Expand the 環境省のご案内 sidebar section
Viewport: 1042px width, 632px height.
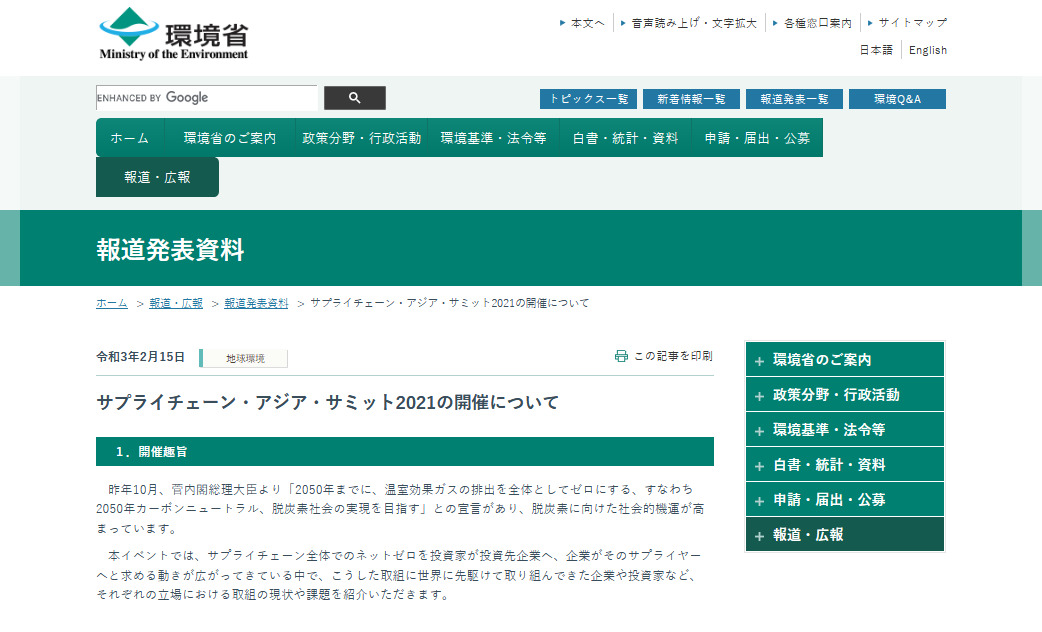(844, 360)
